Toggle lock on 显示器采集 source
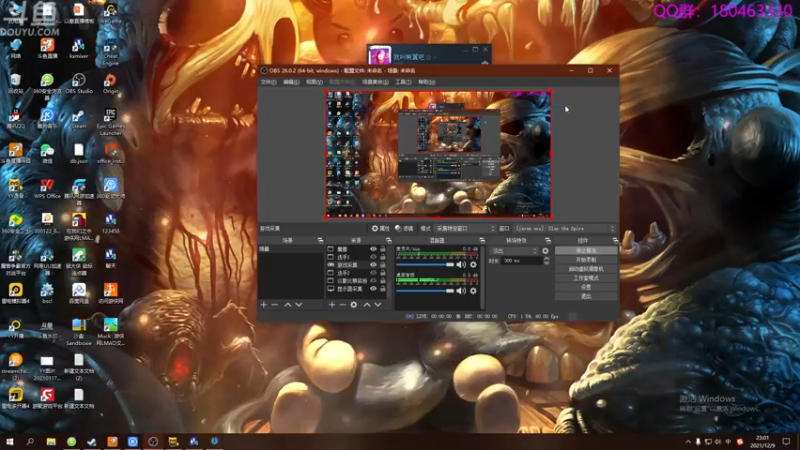This screenshot has width=800, height=450. pyautogui.click(x=383, y=289)
